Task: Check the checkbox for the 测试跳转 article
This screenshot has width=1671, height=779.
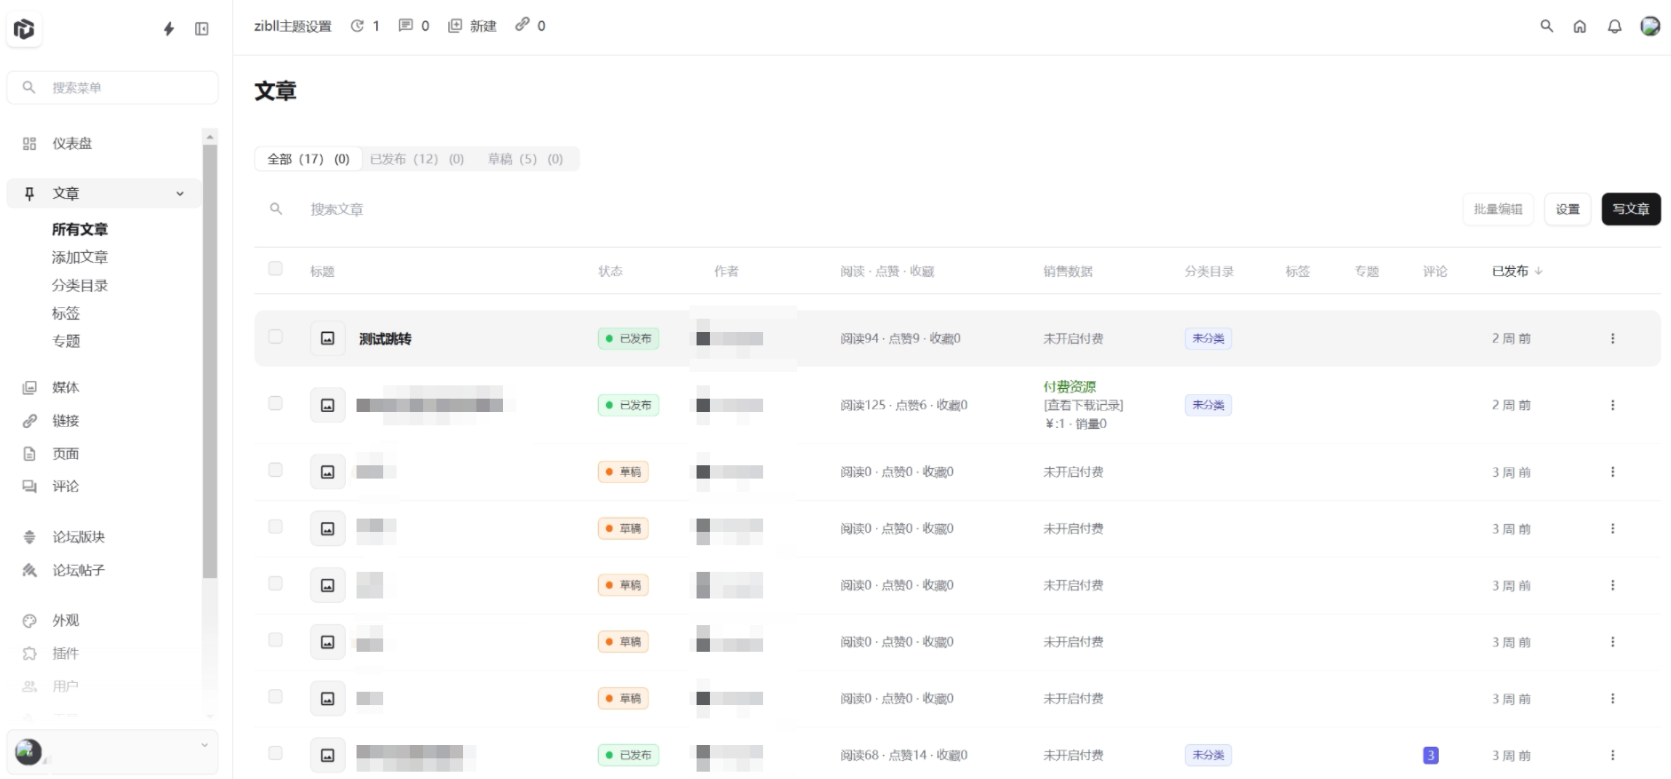Action: coord(275,337)
